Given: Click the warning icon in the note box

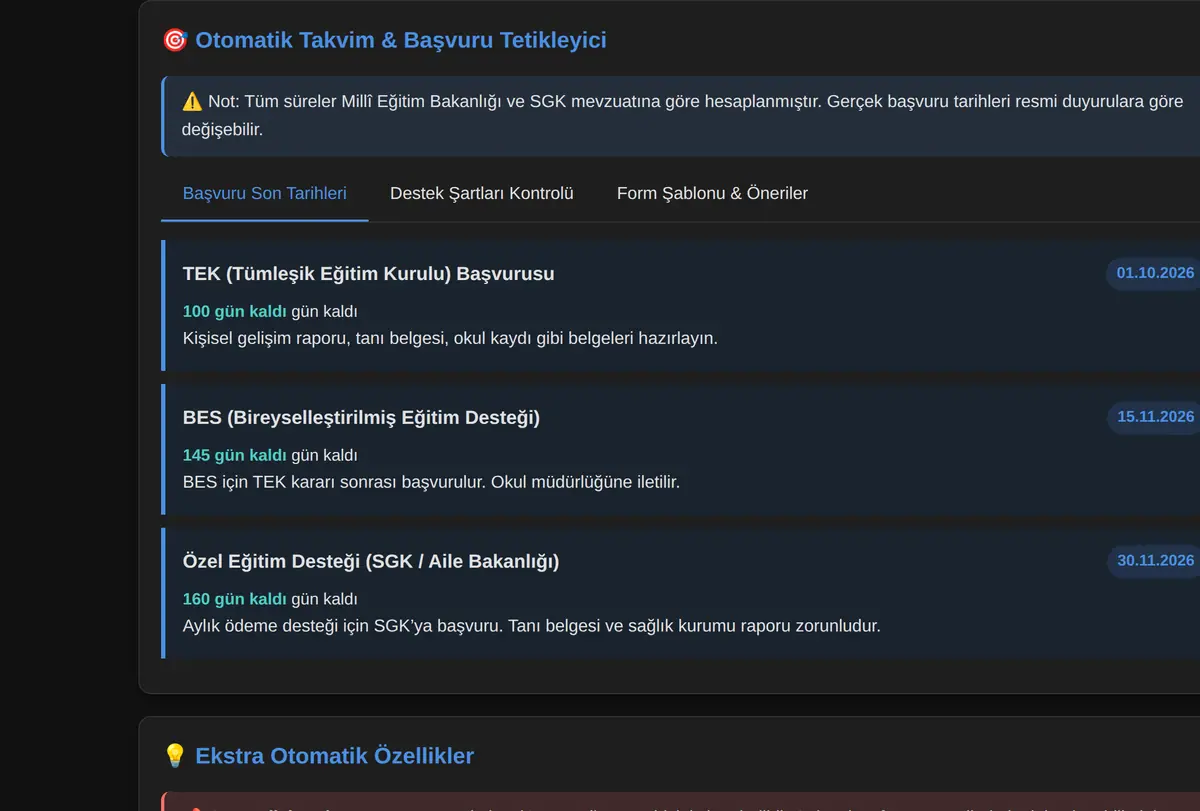Looking at the screenshot, I should (192, 101).
